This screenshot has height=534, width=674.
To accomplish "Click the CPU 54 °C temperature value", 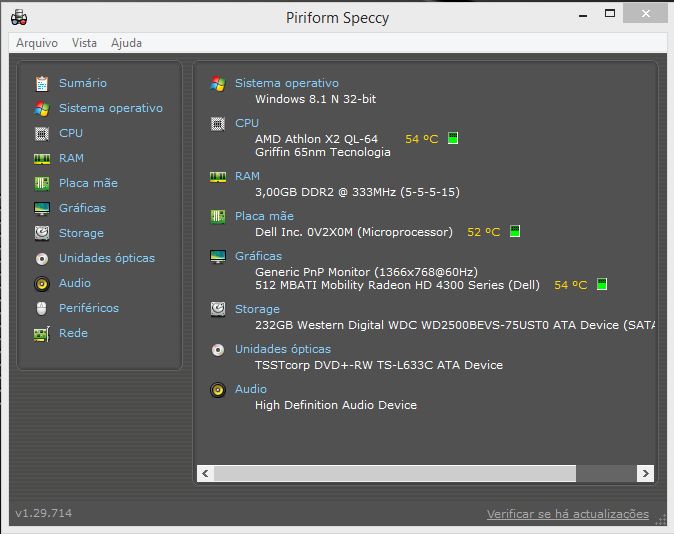I will click(x=422, y=139).
